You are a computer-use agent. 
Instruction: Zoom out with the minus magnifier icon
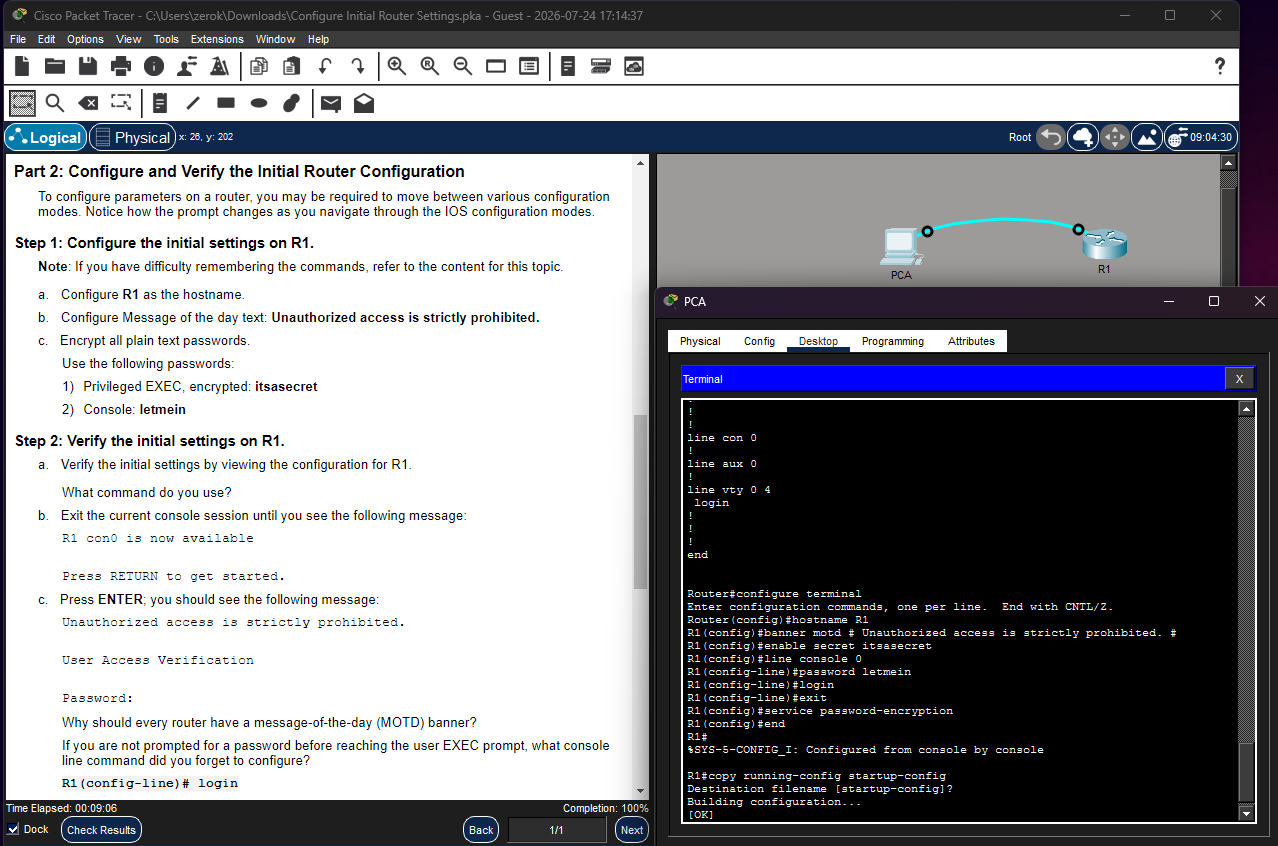(x=463, y=66)
